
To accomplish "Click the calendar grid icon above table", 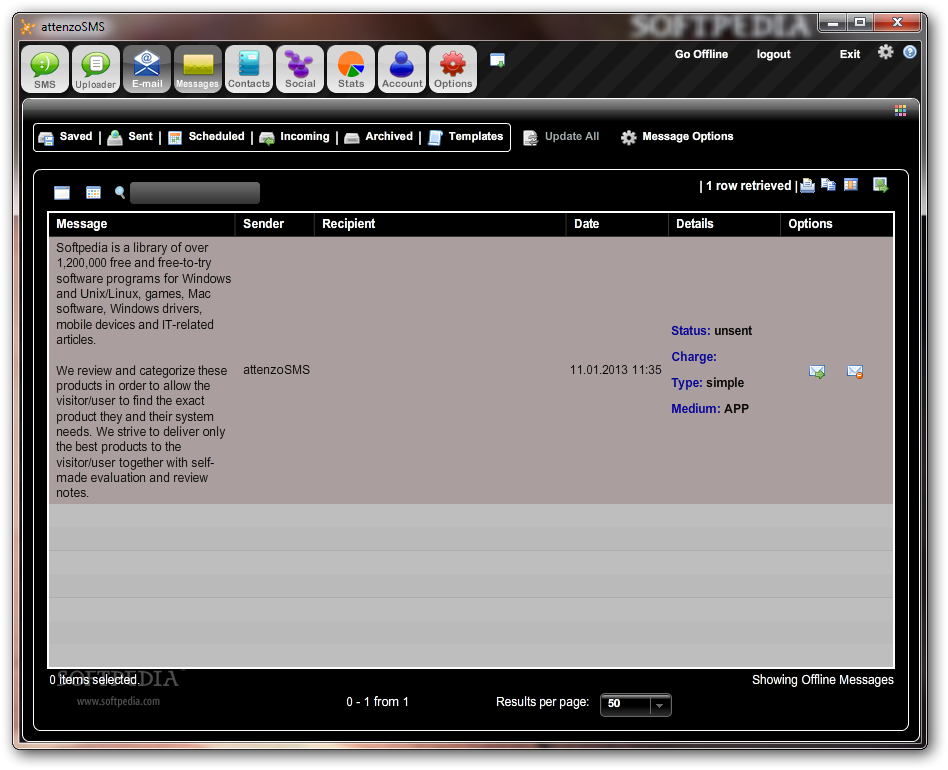I will click(x=93, y=193).
